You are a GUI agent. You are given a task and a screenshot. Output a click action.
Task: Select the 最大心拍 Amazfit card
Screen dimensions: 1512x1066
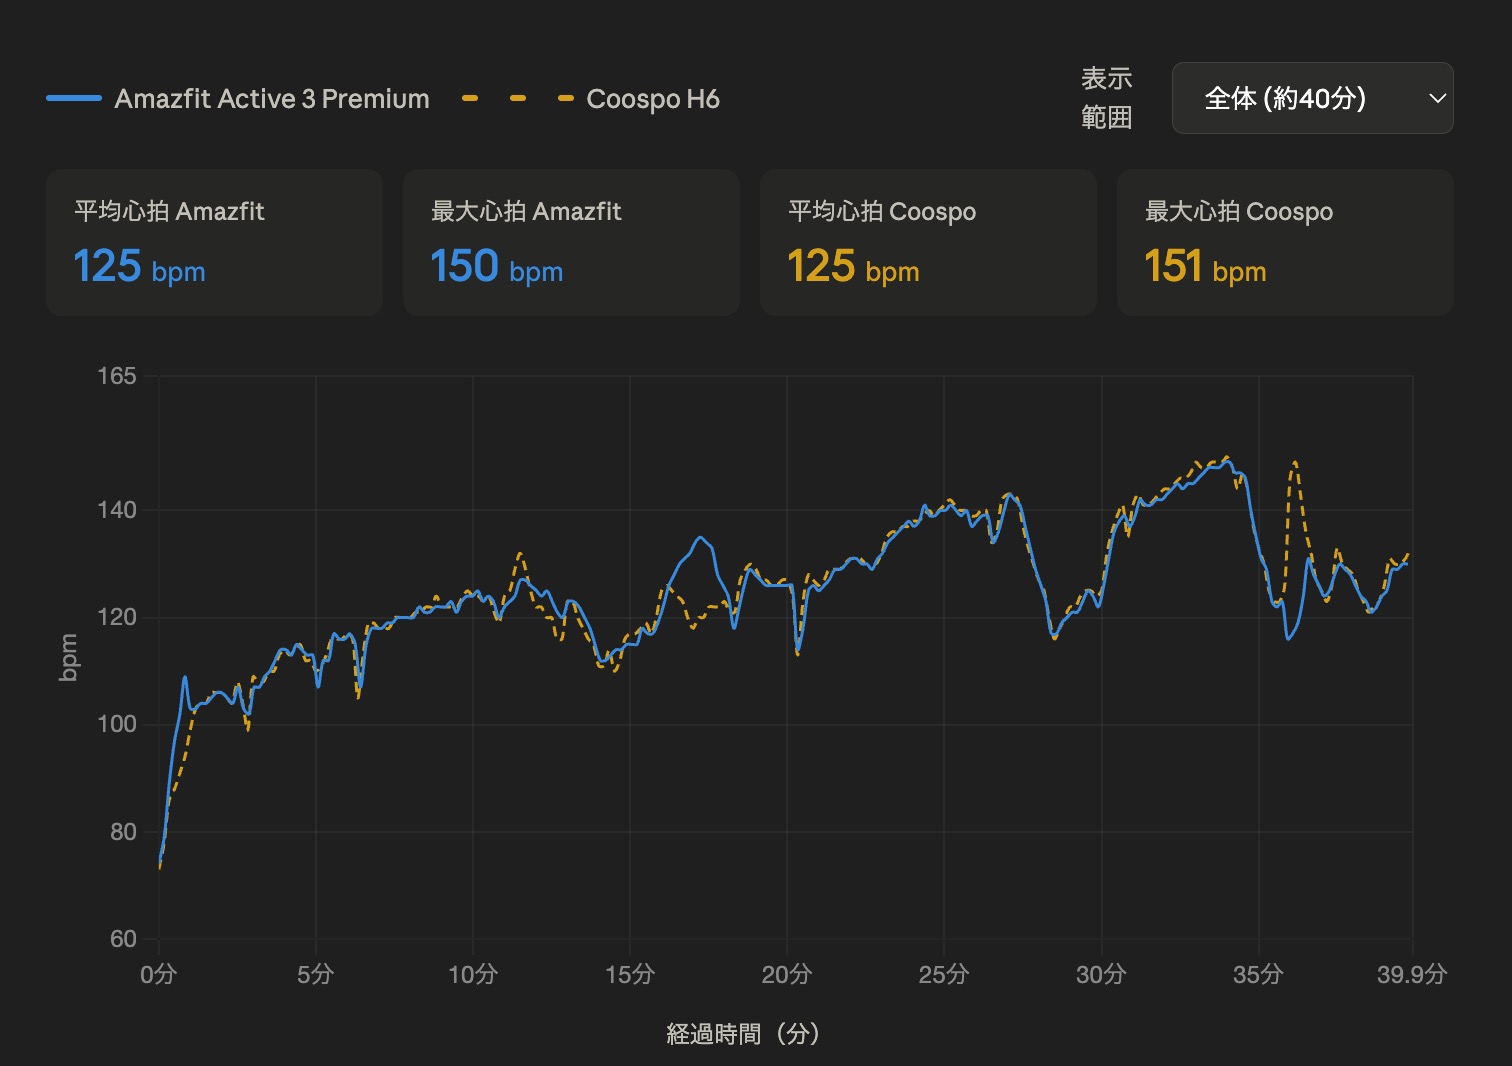click(571, 242)
